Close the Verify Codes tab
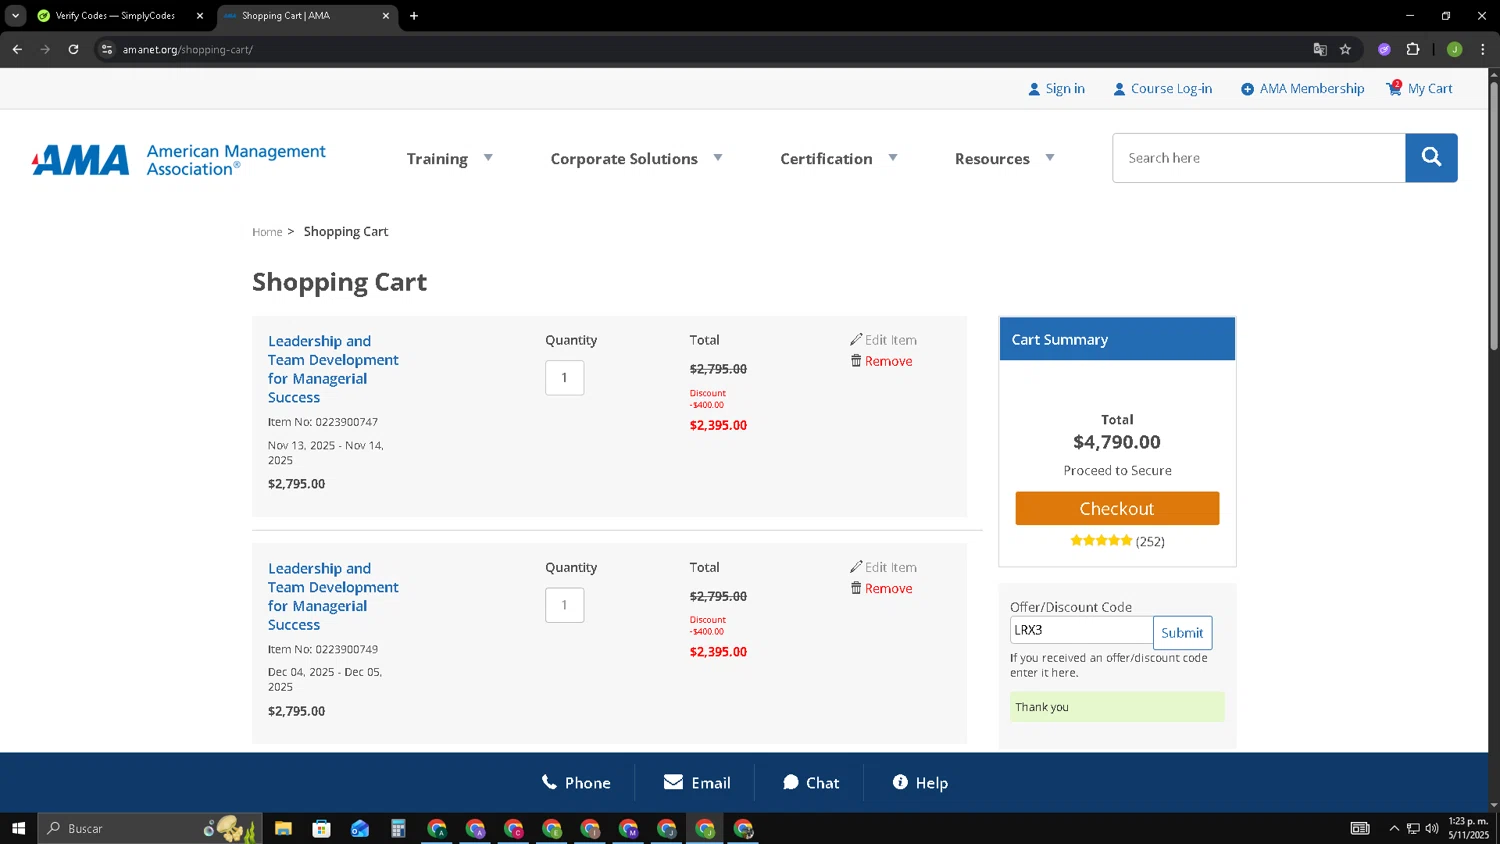This screenshot has width=1500, height=844. point(199,16)
